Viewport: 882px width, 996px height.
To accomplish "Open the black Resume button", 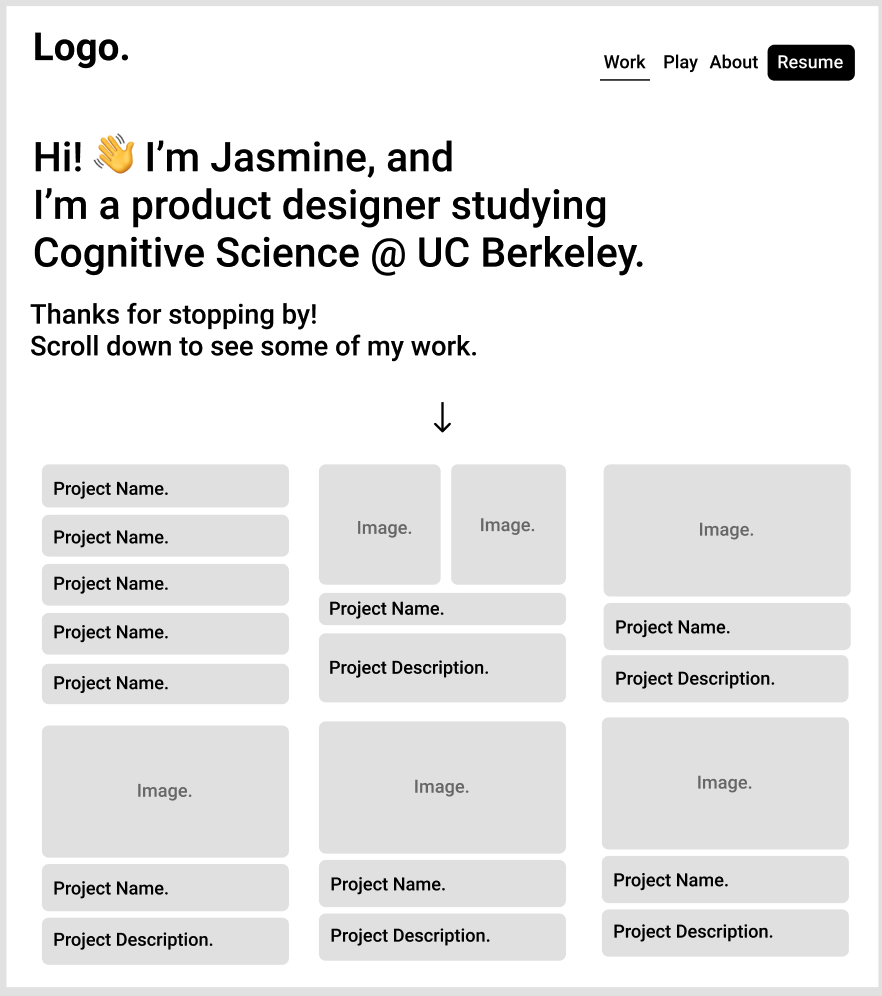I will pos(810,62).
